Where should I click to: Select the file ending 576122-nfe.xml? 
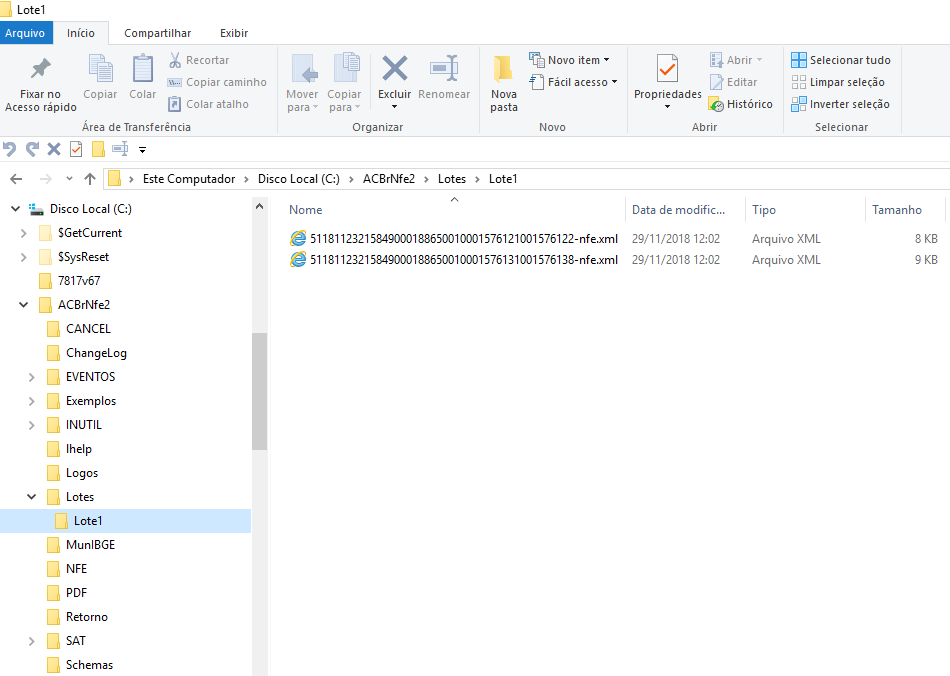pyautogui.click(x=463, y=239)
